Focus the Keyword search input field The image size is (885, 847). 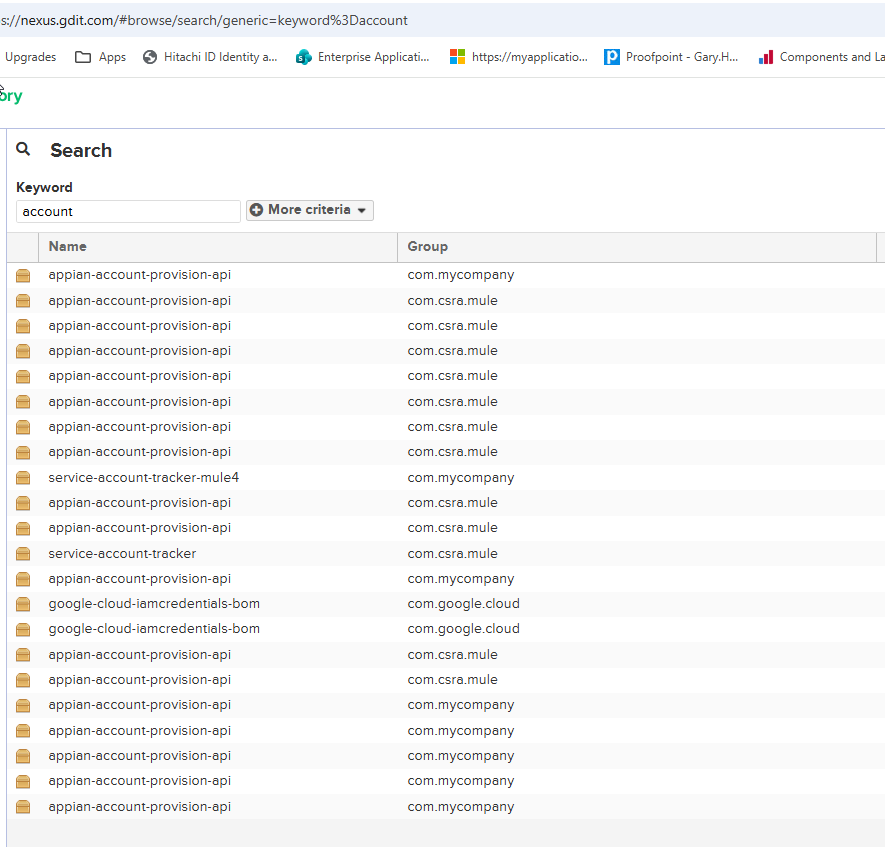[128, 211]
